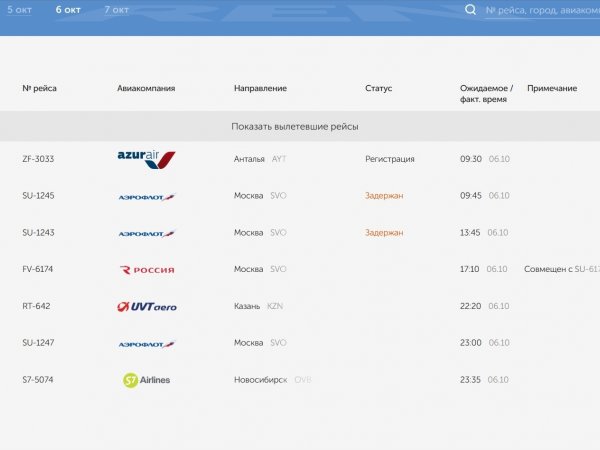Click the 22:20 departure time
The image size is (600, 450).
471,306
